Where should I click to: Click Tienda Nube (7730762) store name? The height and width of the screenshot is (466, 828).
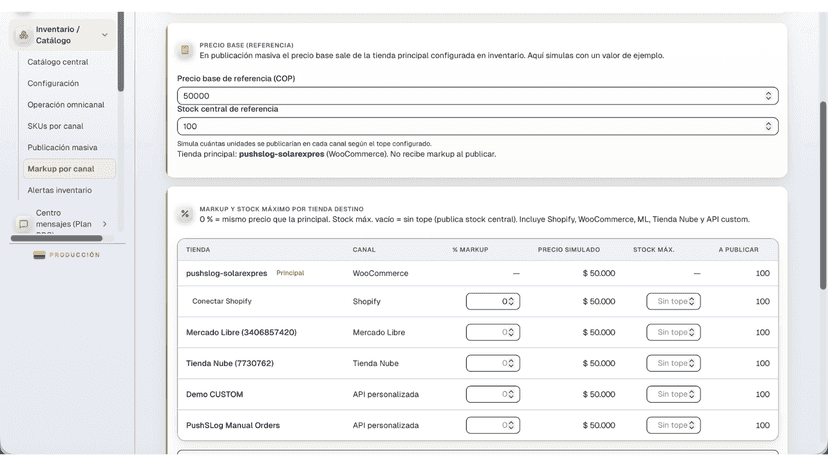(x=230, y=363)
